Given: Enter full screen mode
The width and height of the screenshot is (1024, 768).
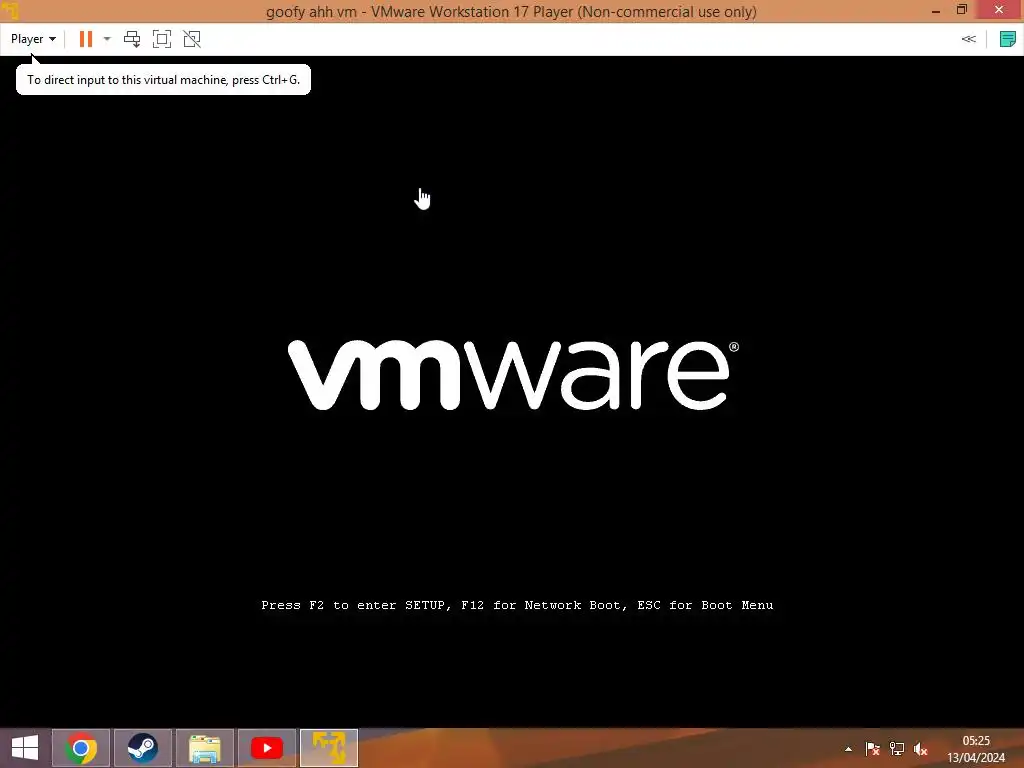Looking at the screenshot, I should [162, 39].
